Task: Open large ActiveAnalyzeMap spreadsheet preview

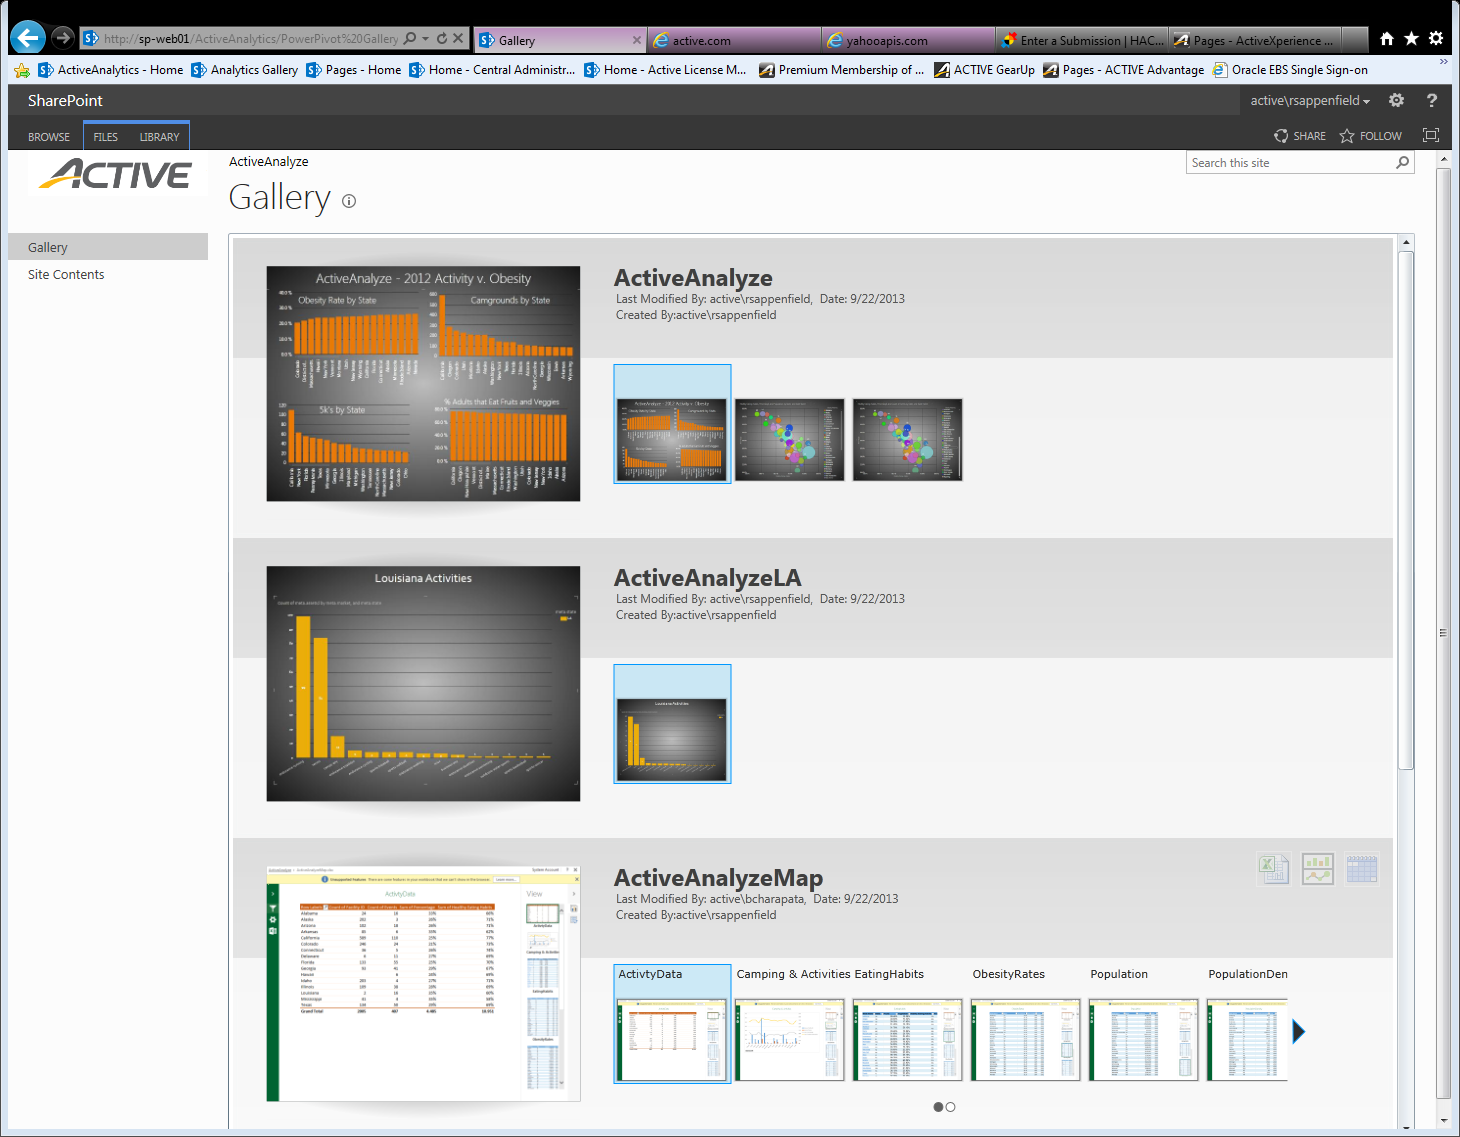Action: point(423,984)
